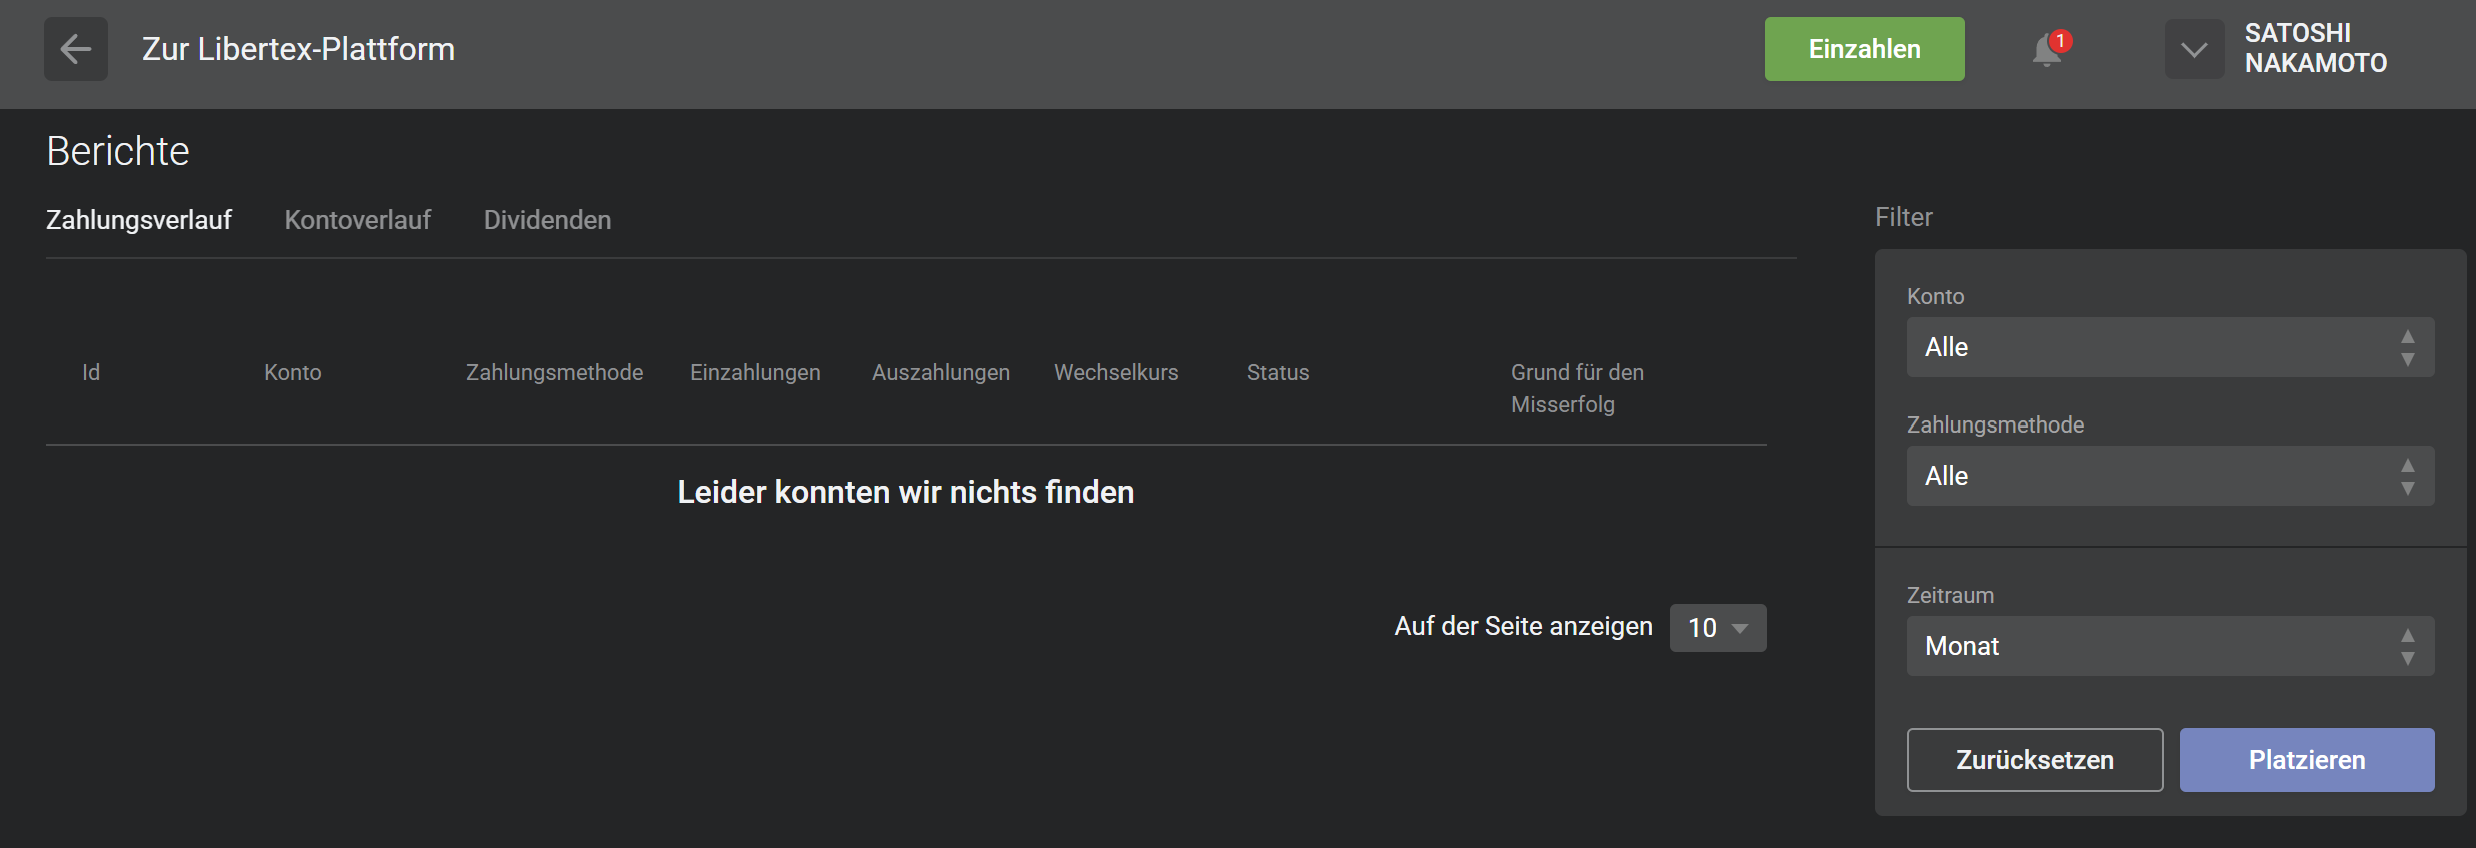Image resolution: width=2476 pixels, height=848 pixels.
Task: Click the Wechselkurs column header
Action: point(1116,372)
